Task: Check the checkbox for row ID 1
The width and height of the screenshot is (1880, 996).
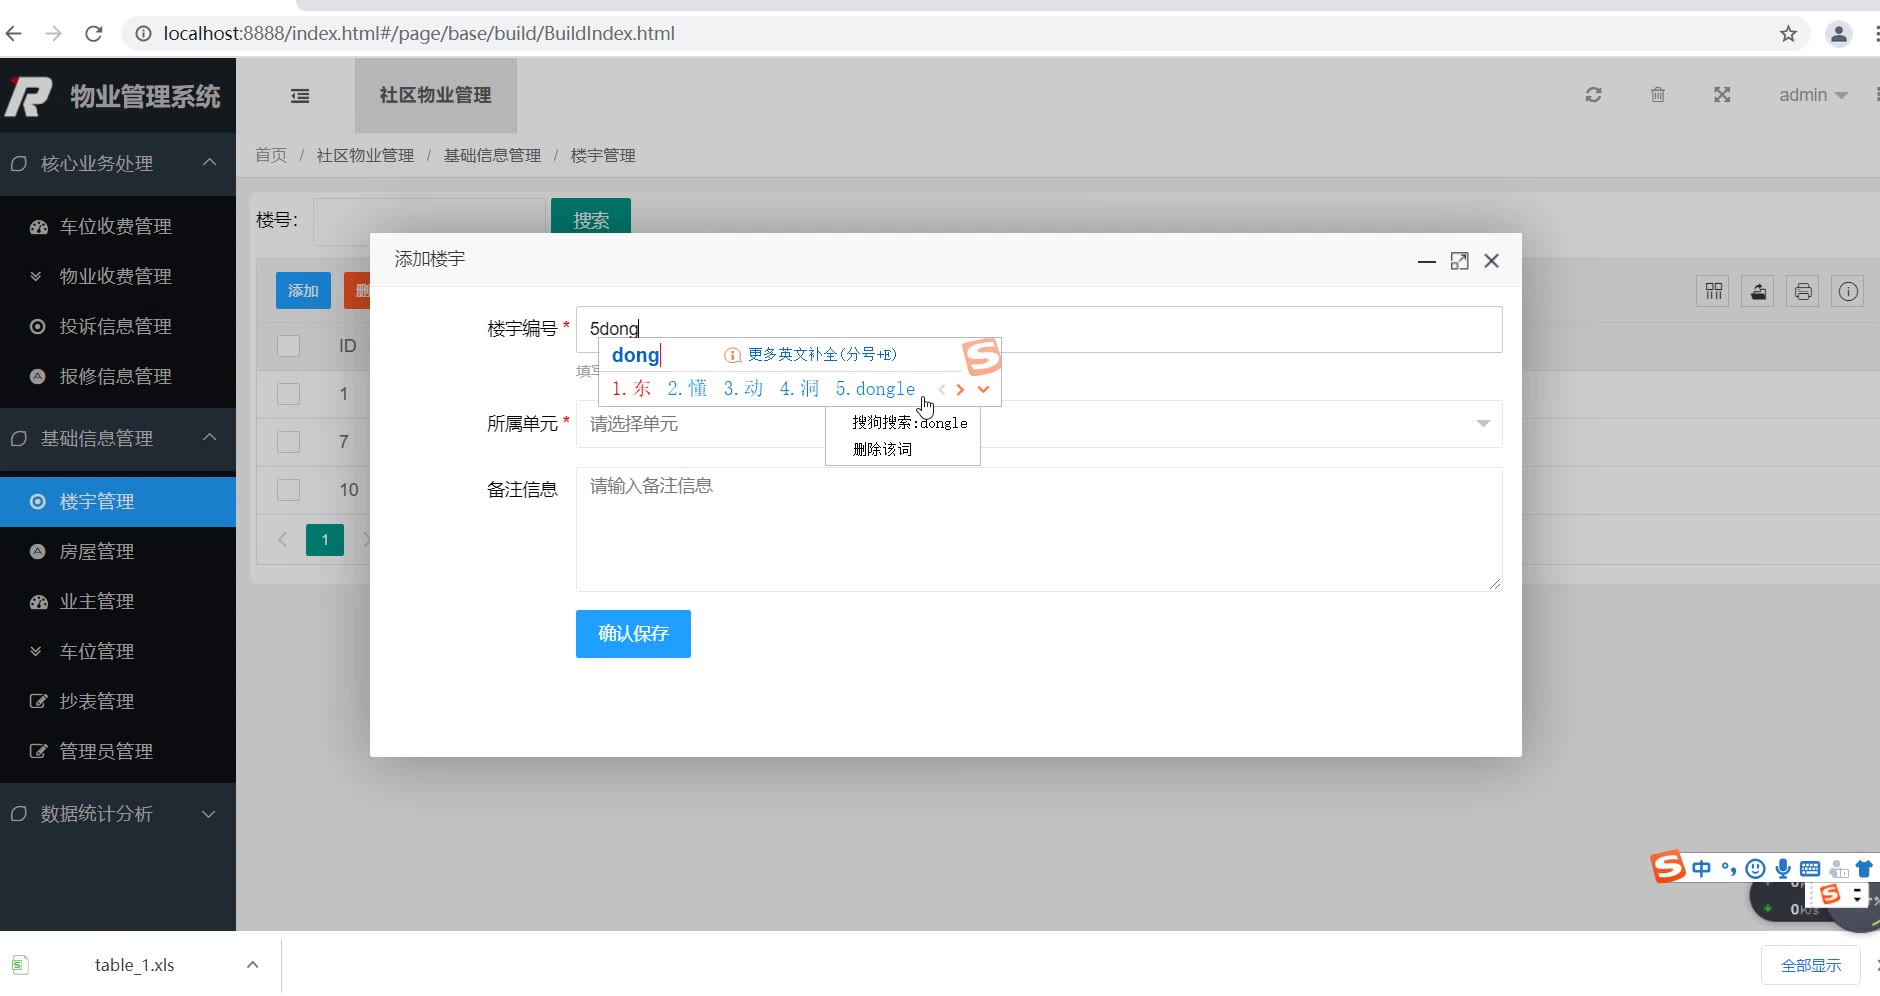Action: (289, 394)
